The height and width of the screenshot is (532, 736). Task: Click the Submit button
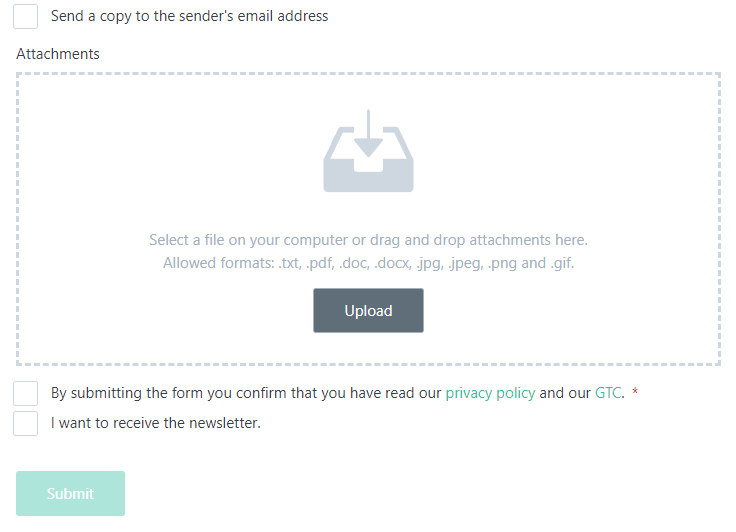(70, 493)
